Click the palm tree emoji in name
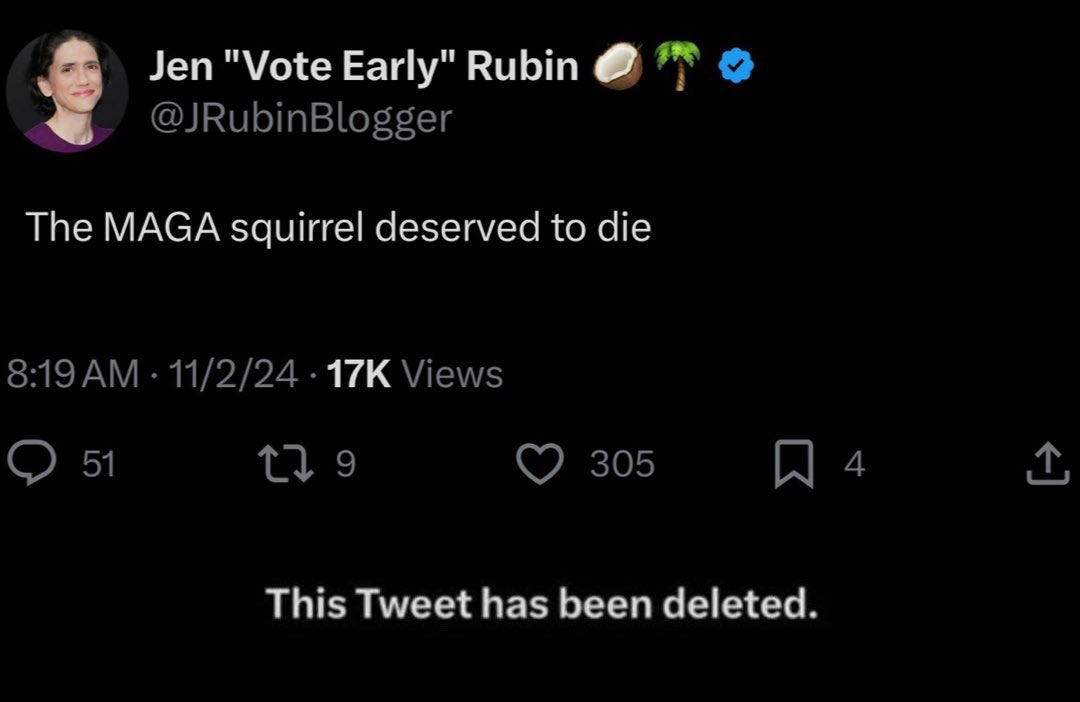Viewport: 1080px width, 702px height. [677, 68]
